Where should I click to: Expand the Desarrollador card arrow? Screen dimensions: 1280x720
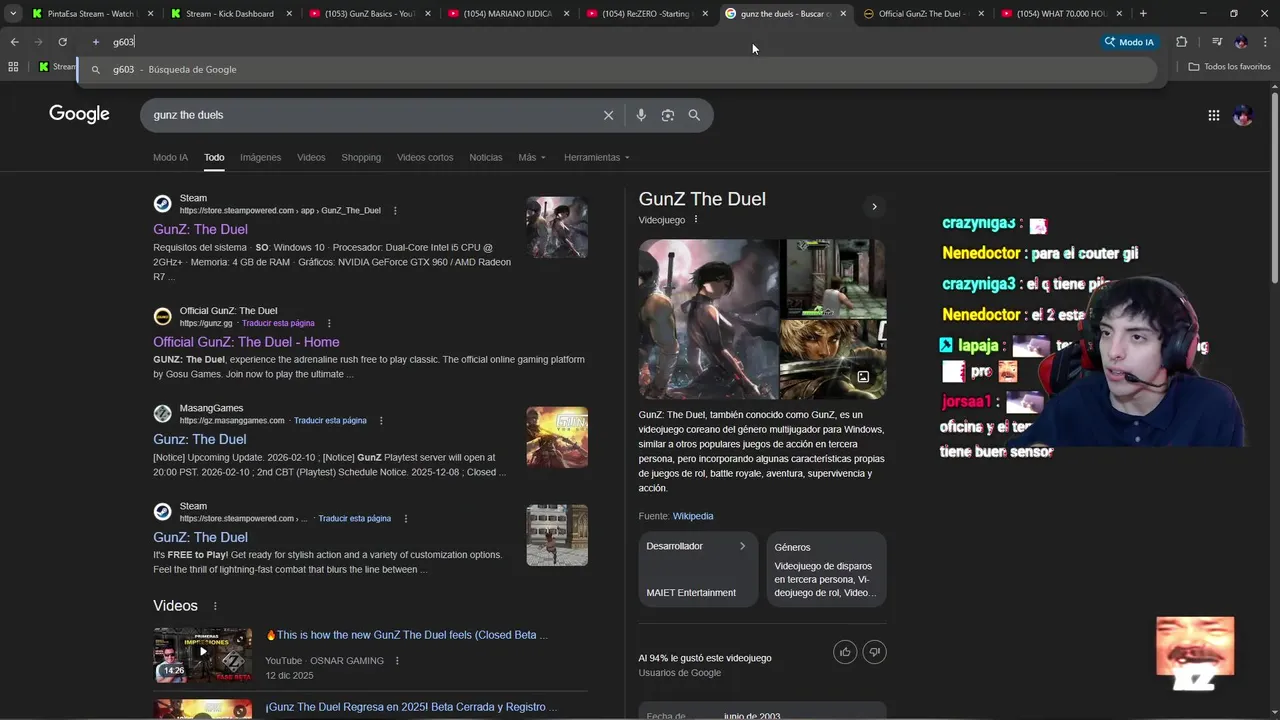742,546
